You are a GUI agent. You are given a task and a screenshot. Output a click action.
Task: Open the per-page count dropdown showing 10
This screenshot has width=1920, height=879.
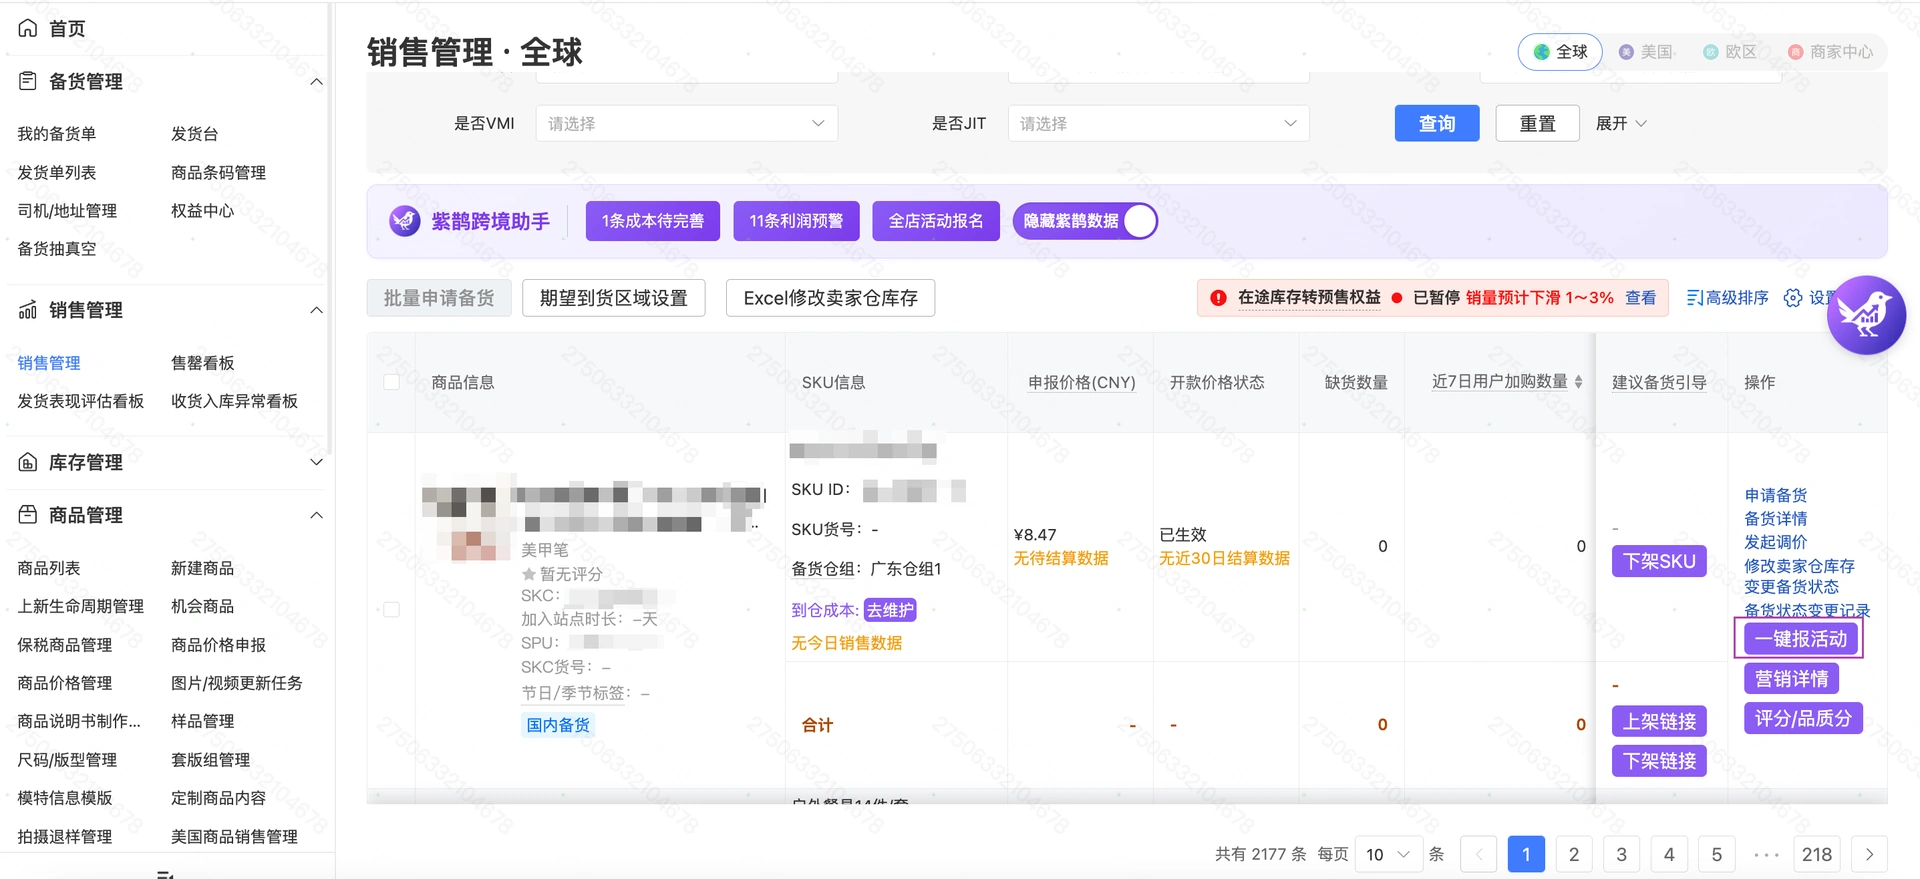click(1388, 854)
